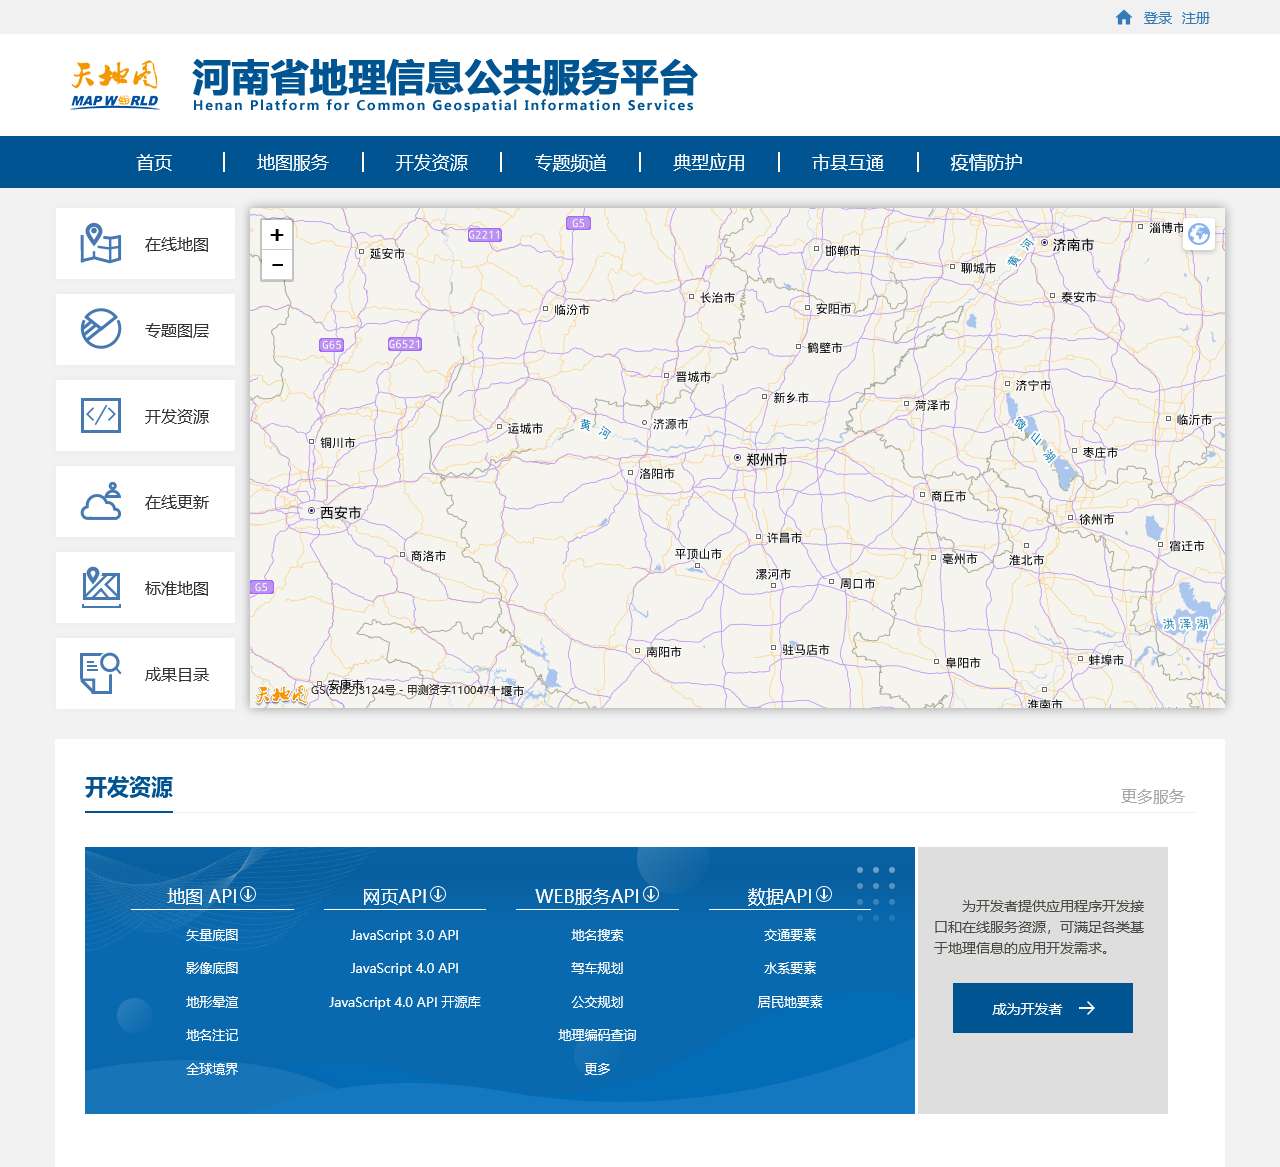This screenshot has height=1167, width=1280.
Task: Open 影像底图 link
Action: (x=212, y=968)
